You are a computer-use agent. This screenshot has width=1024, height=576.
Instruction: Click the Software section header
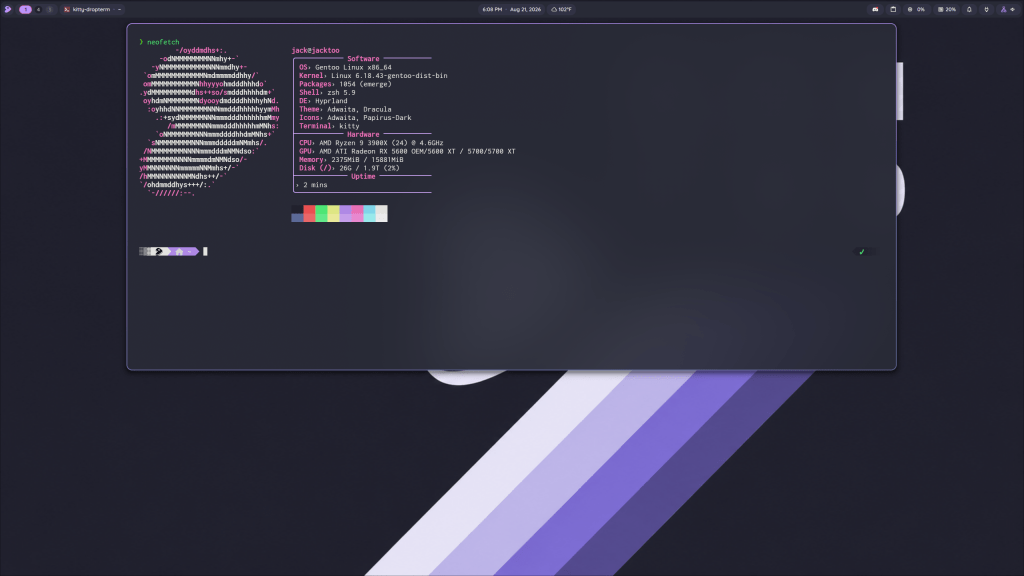(363, 59)
